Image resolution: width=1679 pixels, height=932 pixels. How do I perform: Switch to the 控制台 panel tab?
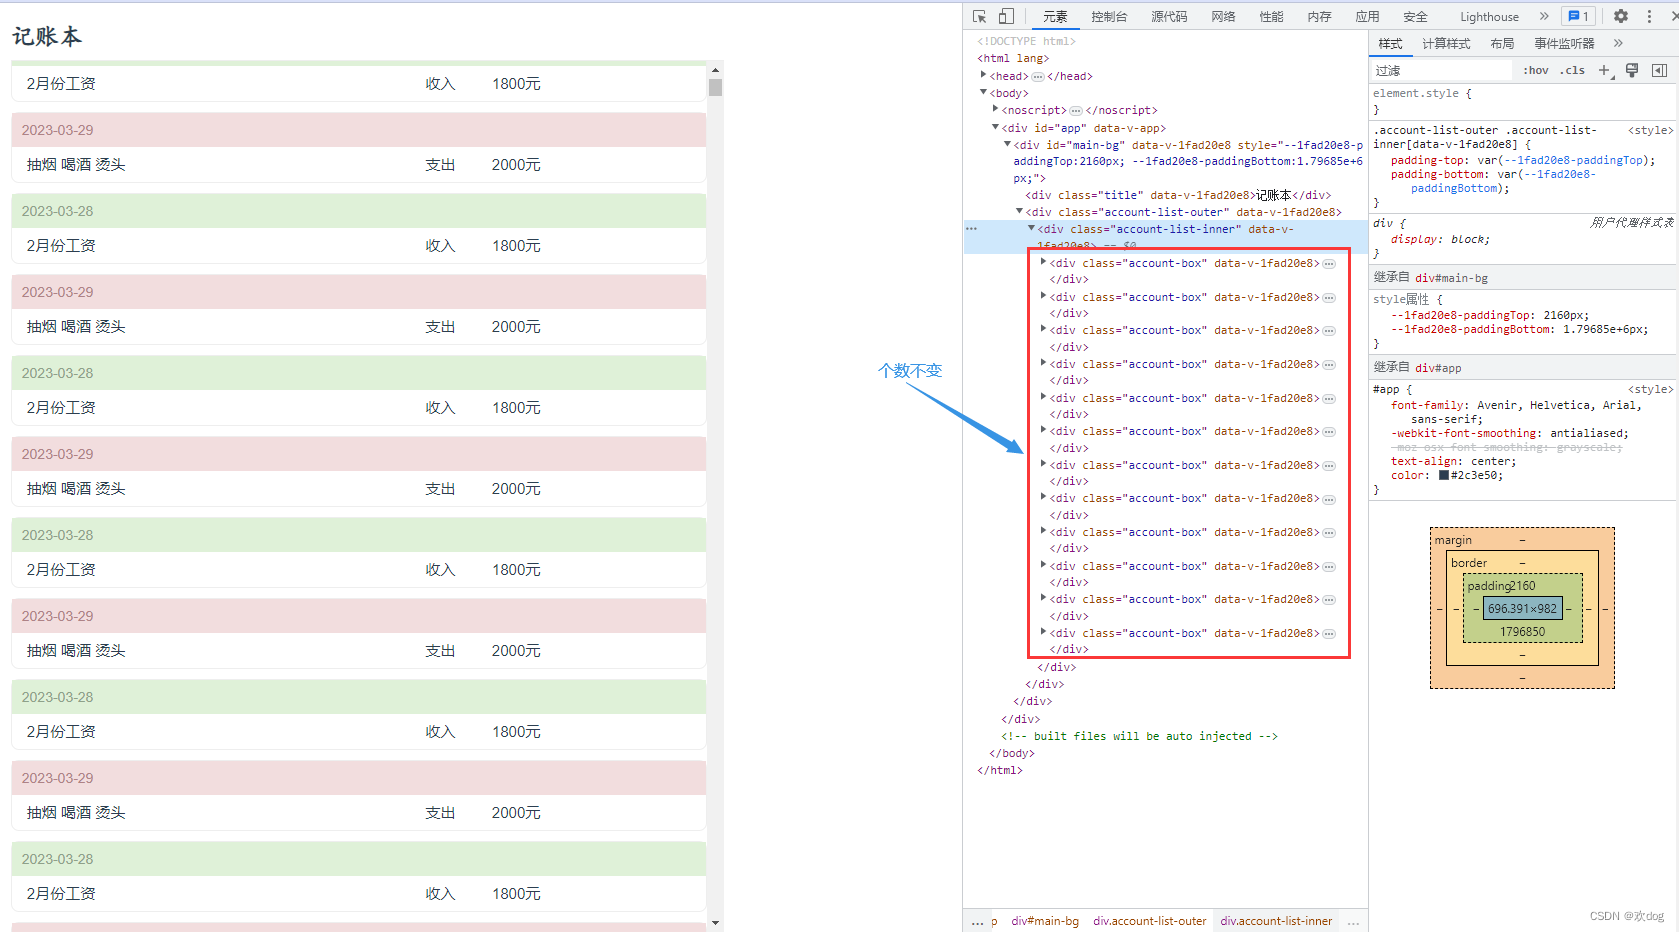point(1109,16)
